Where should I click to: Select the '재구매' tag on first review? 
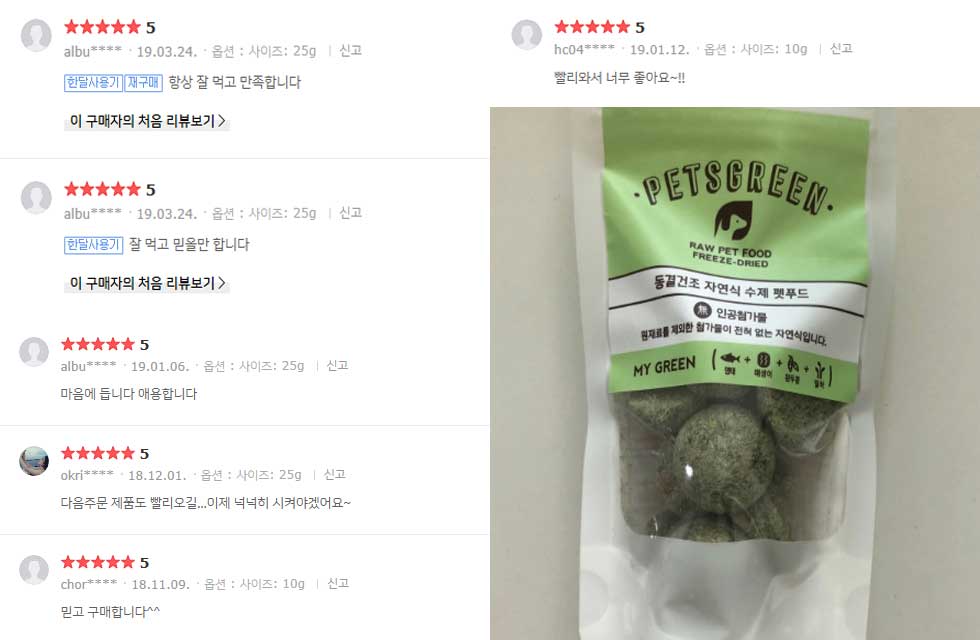(144, 82)
